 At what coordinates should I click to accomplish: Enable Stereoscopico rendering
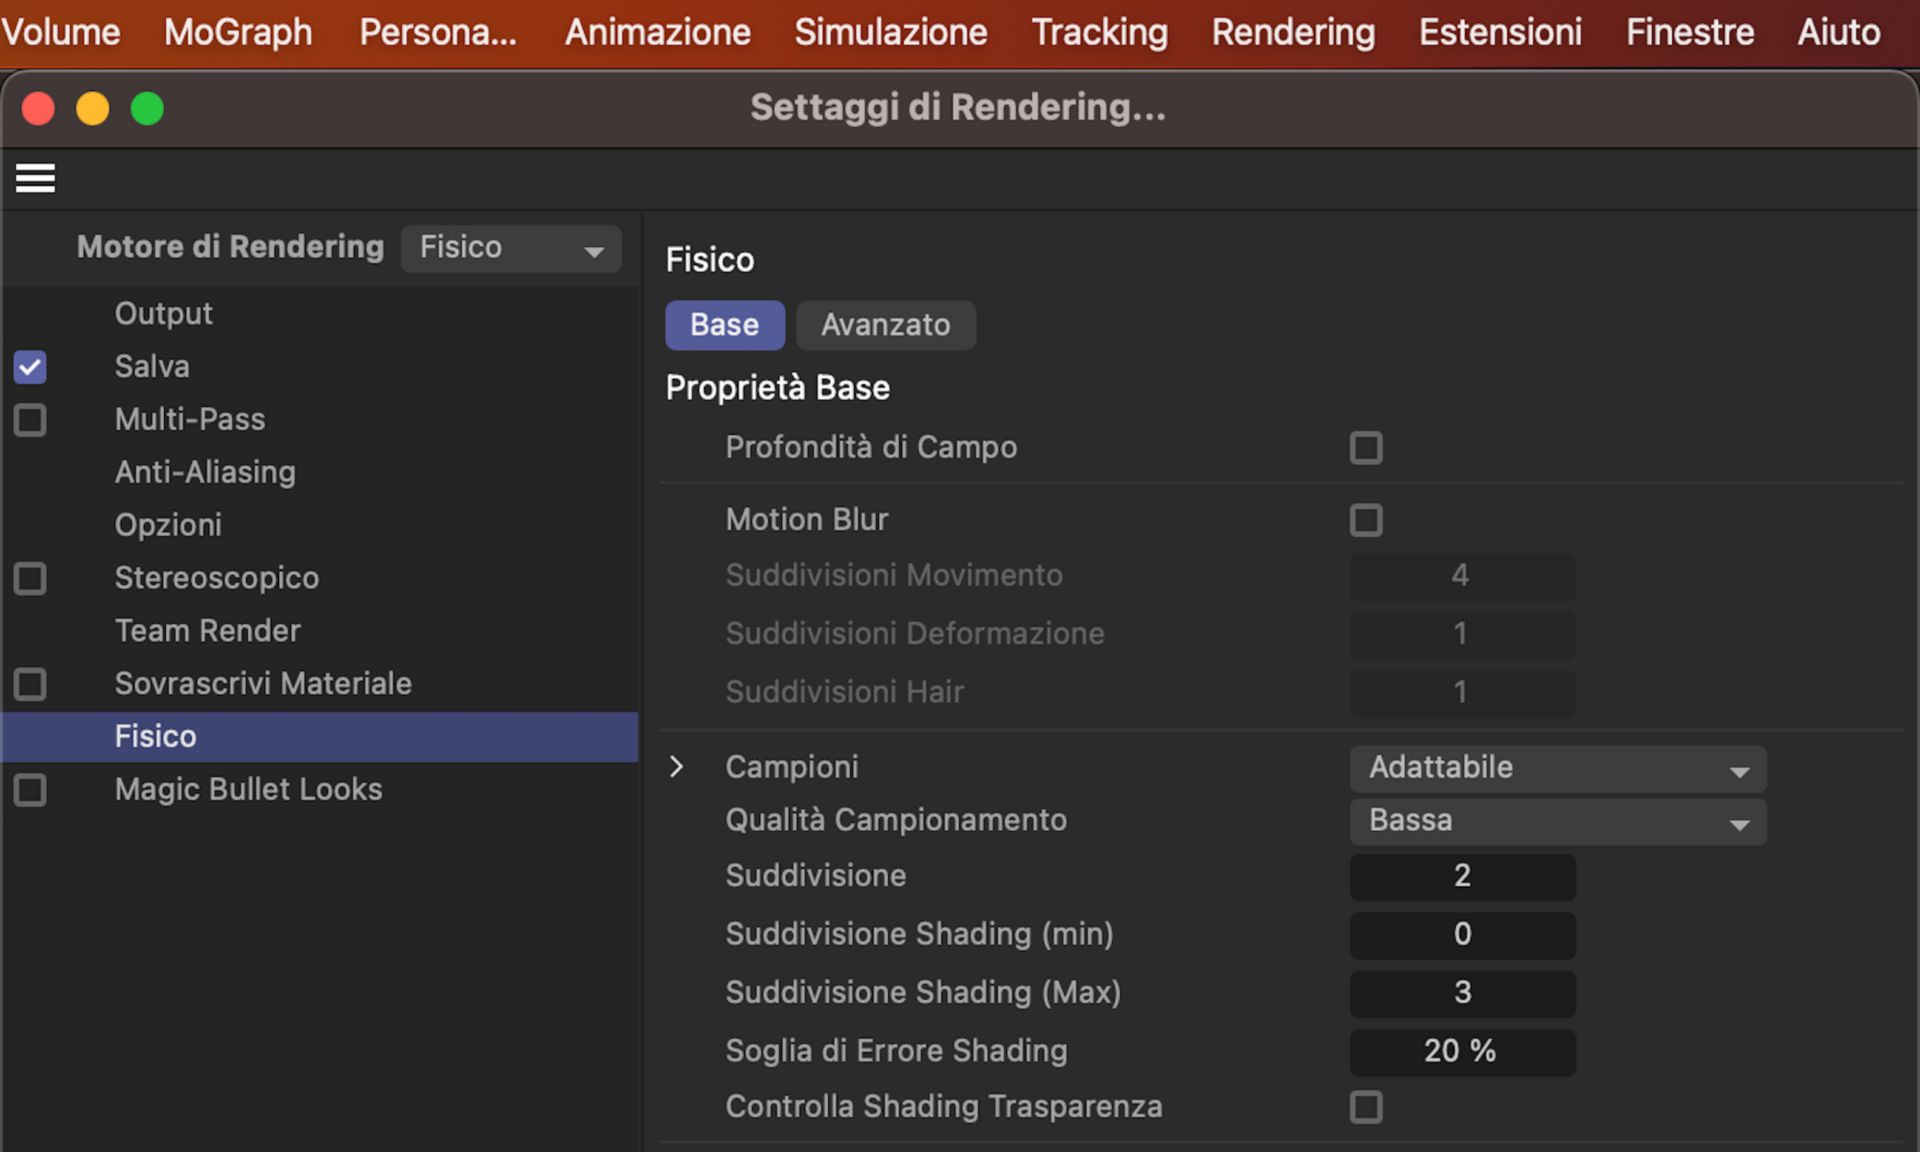point(30,578)
